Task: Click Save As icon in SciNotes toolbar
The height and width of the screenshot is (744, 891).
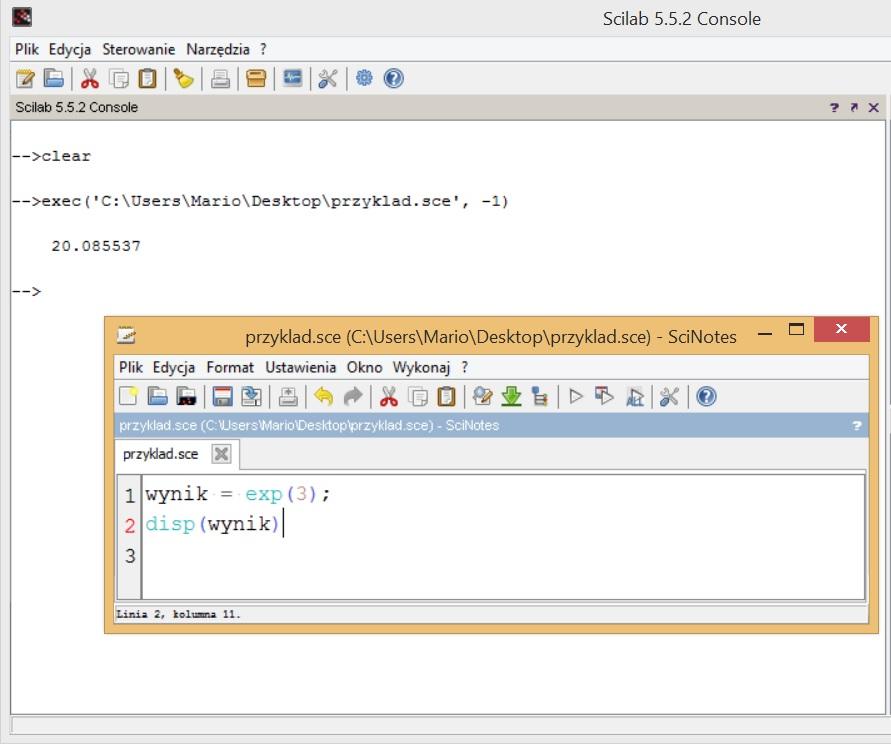Action: pyautogui.click(x=251, y=396)
